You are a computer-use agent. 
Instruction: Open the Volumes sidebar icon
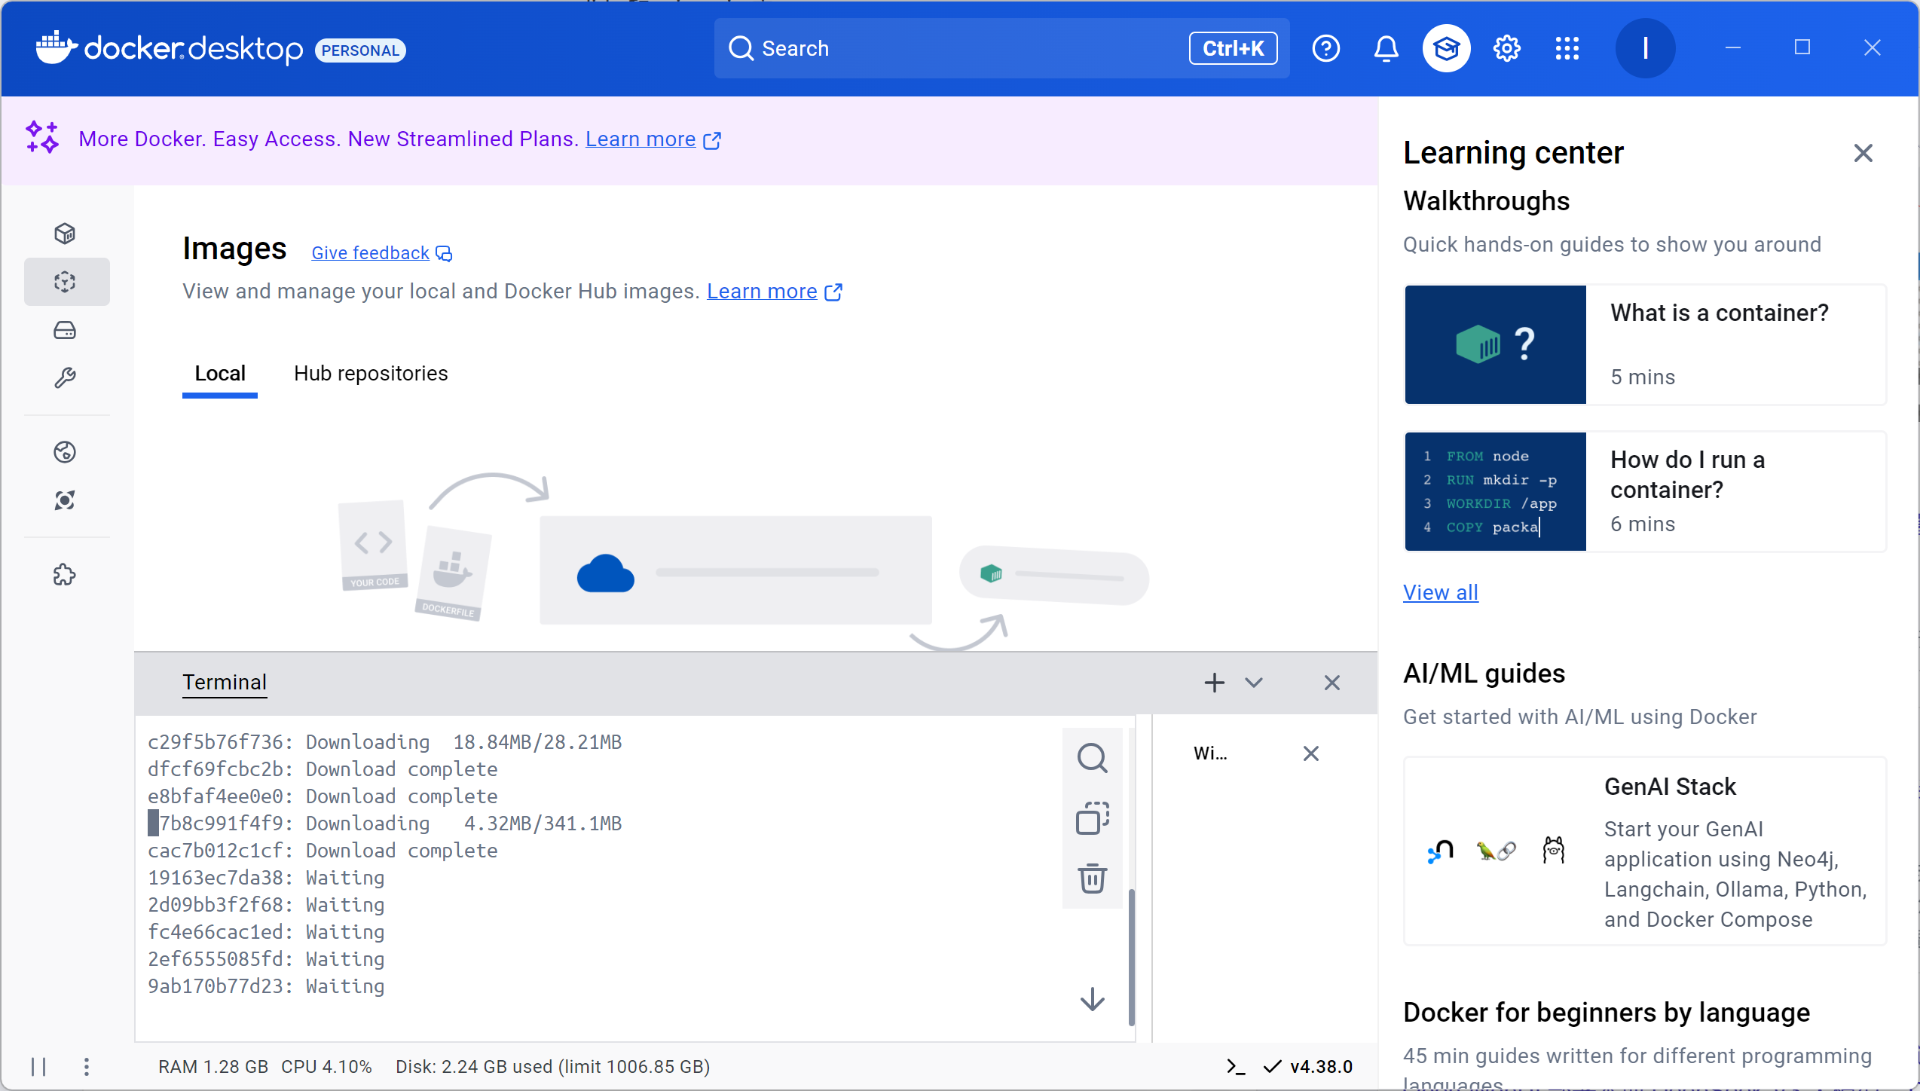click(x=65, y=330)
